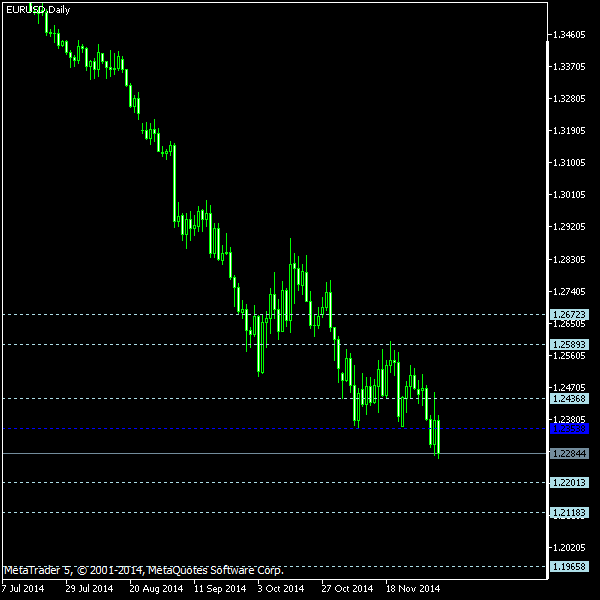Click the 1.24368 price level label
This screenshot has height=600, width=600.
click(569, 398)
